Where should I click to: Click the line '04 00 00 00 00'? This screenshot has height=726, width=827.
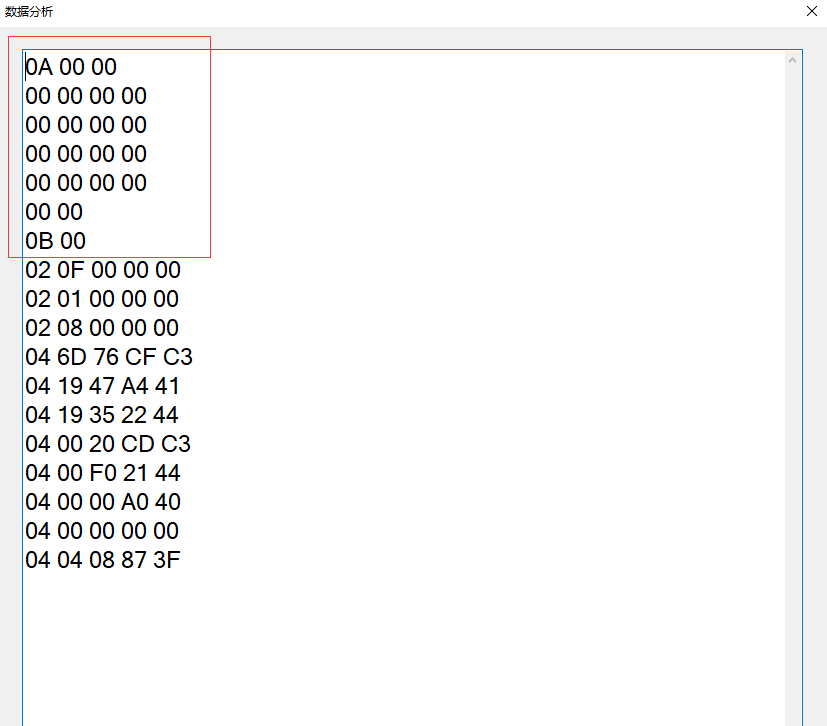point(102,531)
